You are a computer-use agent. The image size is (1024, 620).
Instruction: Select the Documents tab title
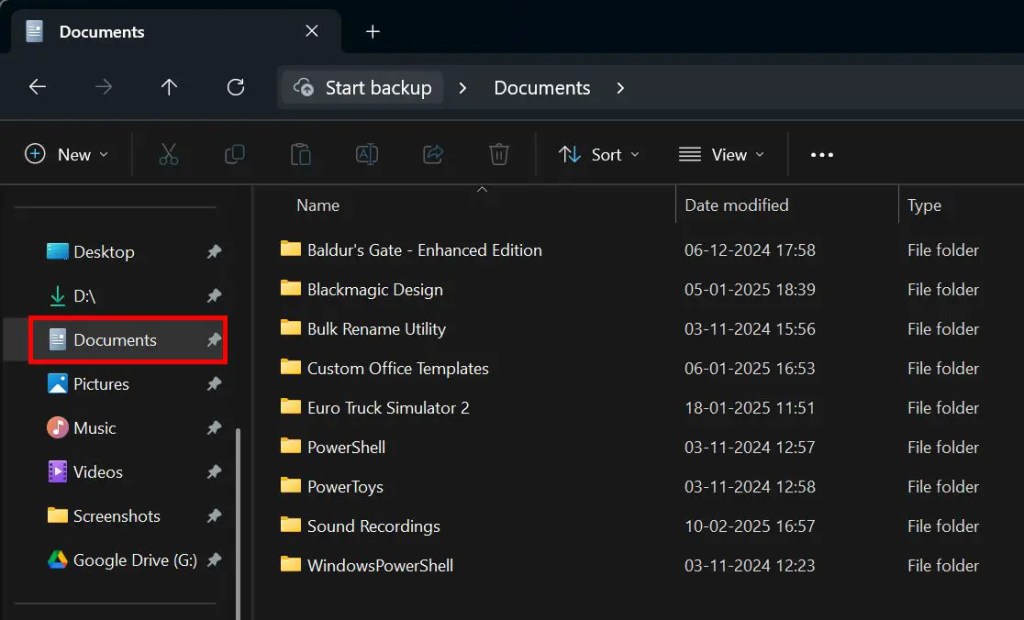pyautogui.click(x=102, y=32)
